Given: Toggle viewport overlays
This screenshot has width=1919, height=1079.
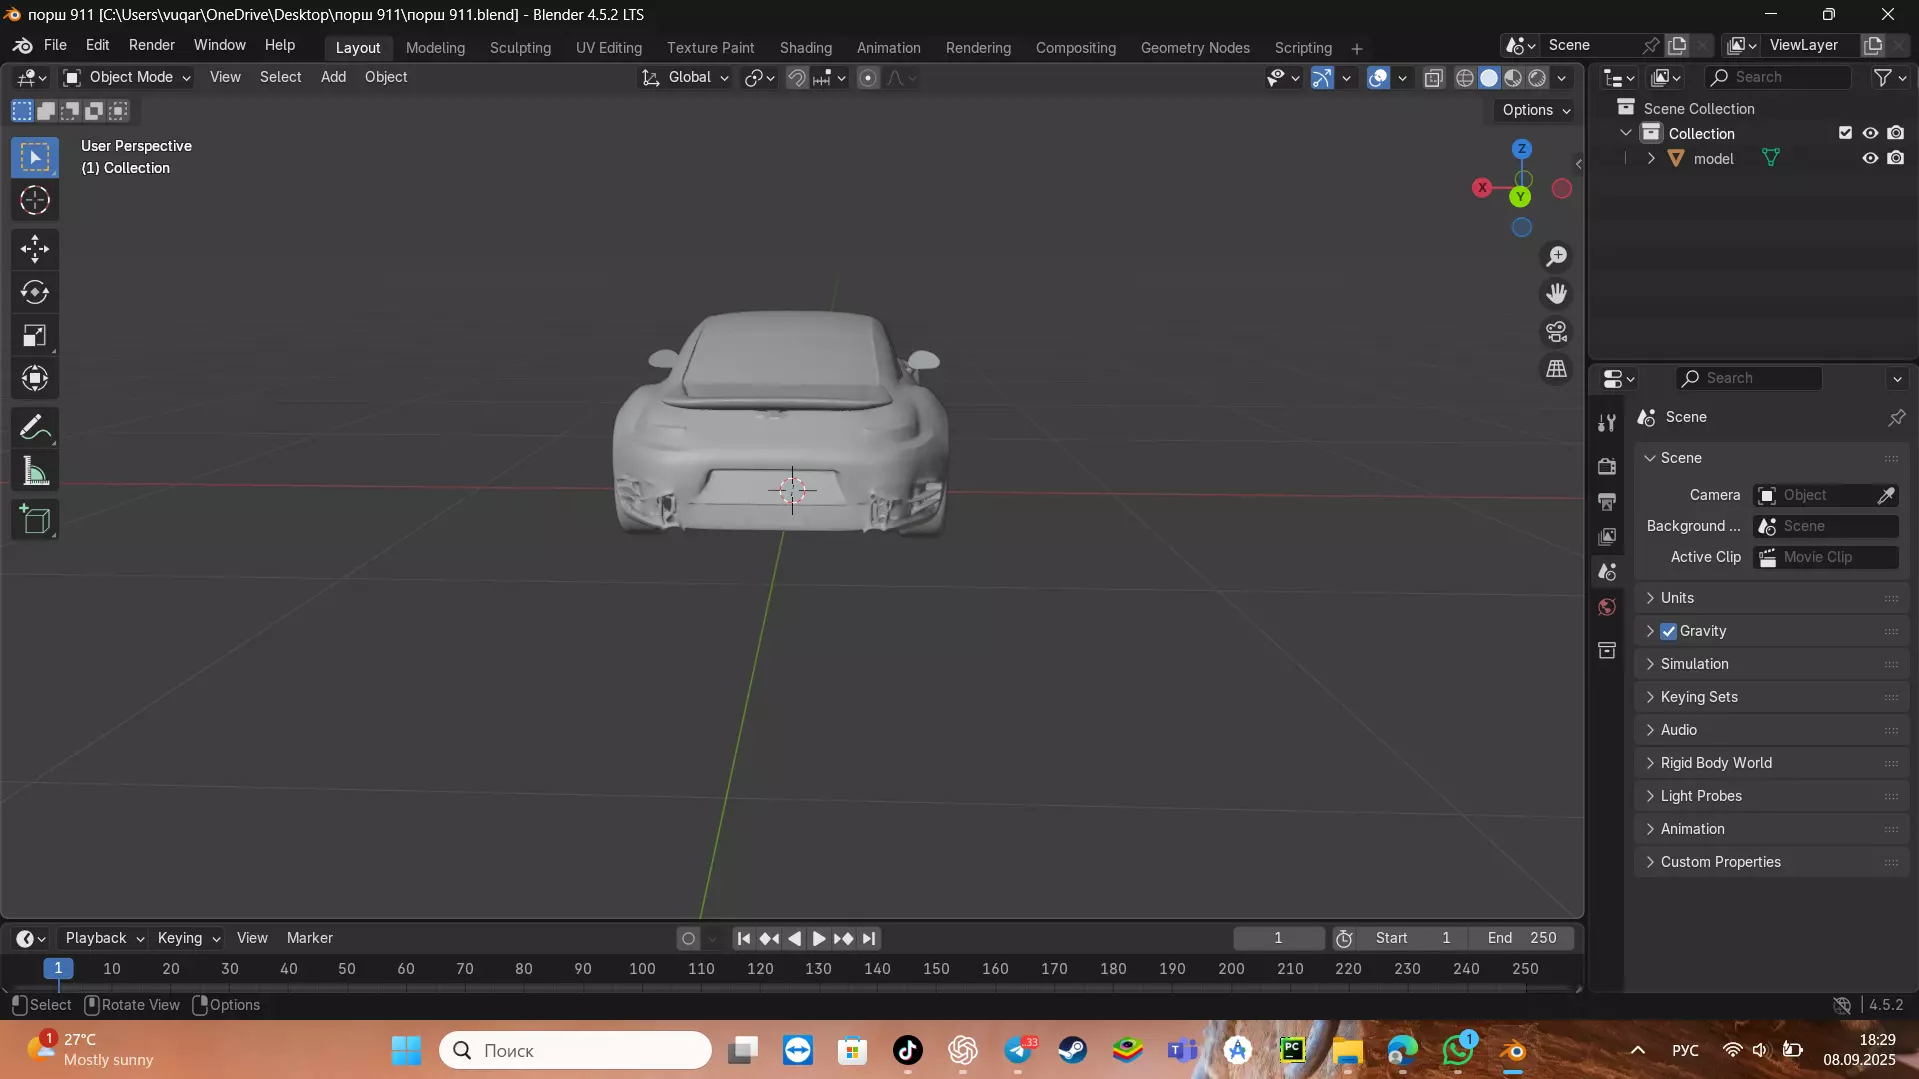Looking at the screenshot, I should click(1378, 78).
